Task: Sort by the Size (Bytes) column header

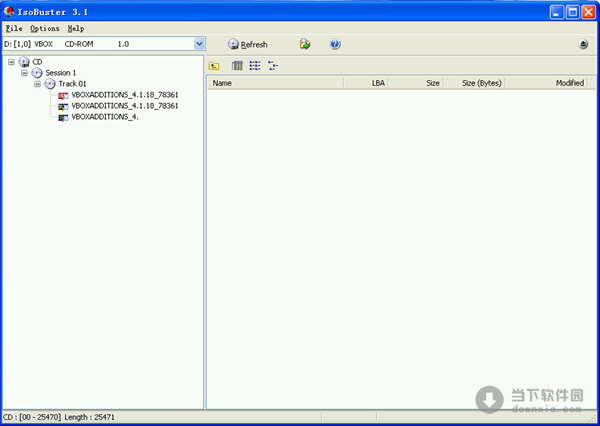Action: click(474, 83)
